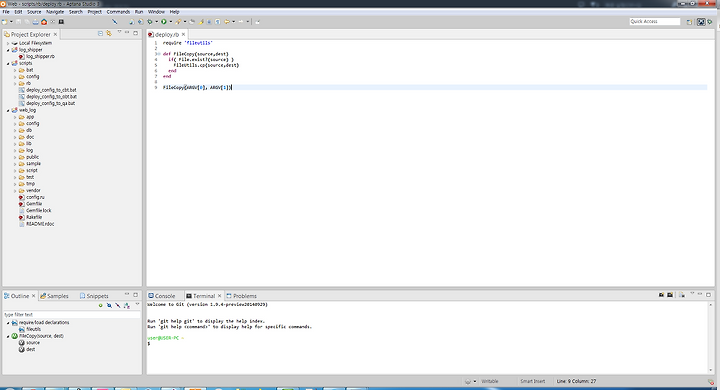Screen dimensions: 720x390
Task: Open the Commands menu
Action: click(x=118, y=12)
